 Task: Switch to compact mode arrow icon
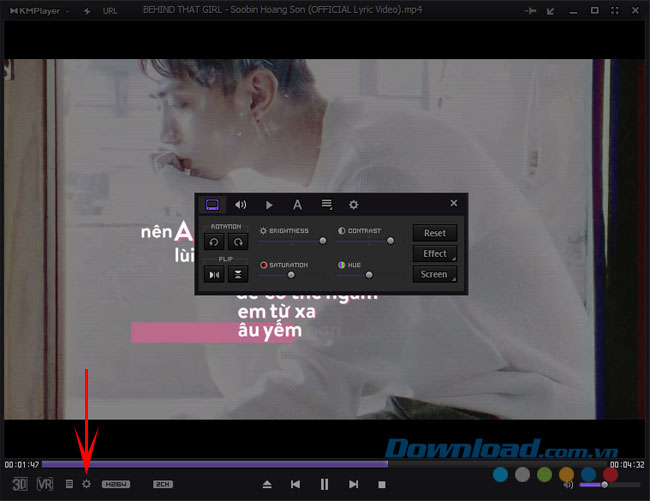coord(551,11)
